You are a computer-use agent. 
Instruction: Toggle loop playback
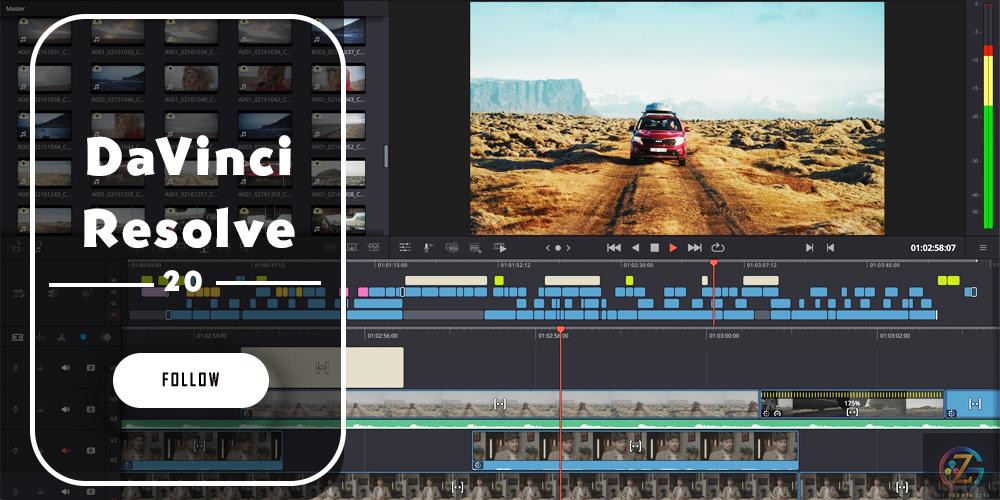pos(718,247)
